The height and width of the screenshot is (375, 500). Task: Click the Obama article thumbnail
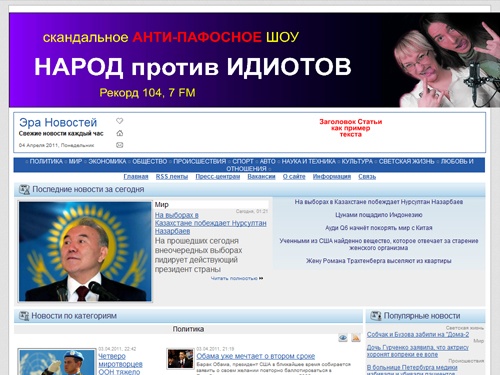point(180,359)
